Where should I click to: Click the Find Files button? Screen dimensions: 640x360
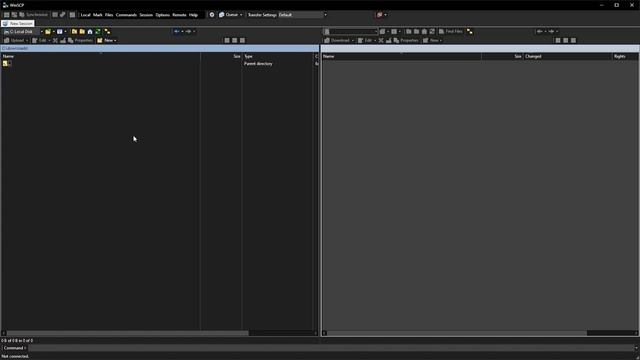(x=451, y=31)
